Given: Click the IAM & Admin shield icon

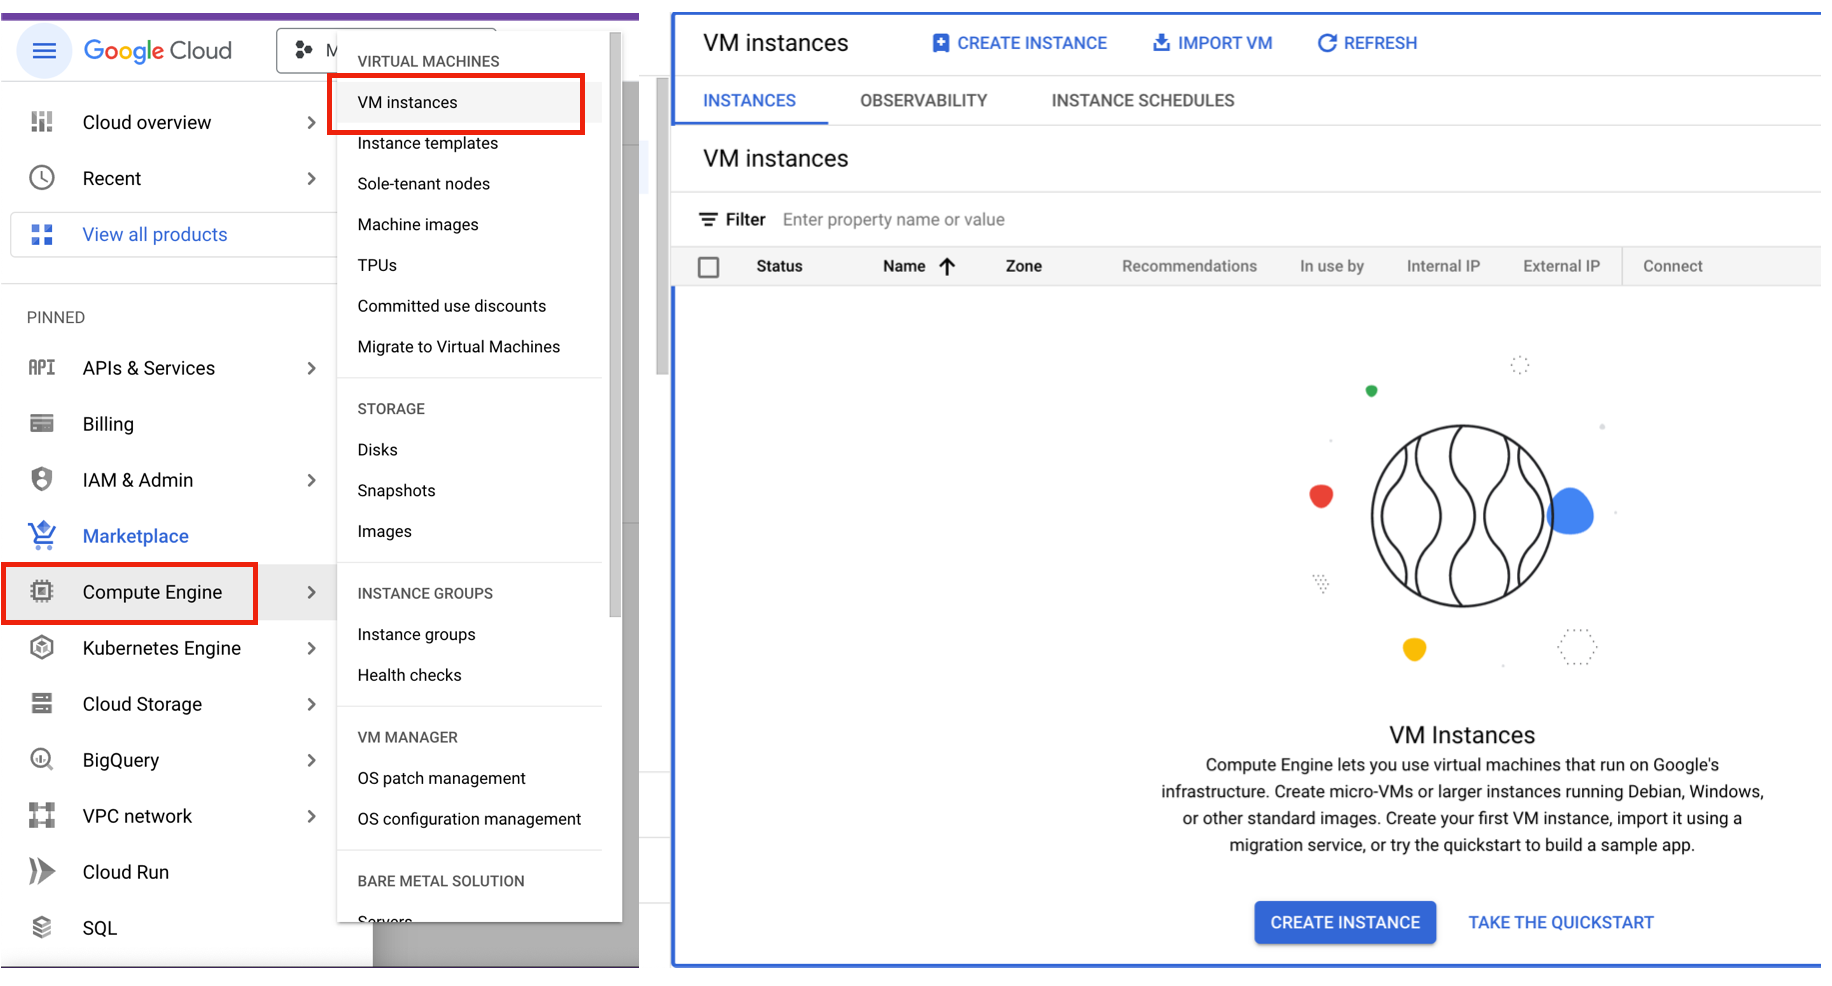Looking at the screenshot, I should coord(42,479).
